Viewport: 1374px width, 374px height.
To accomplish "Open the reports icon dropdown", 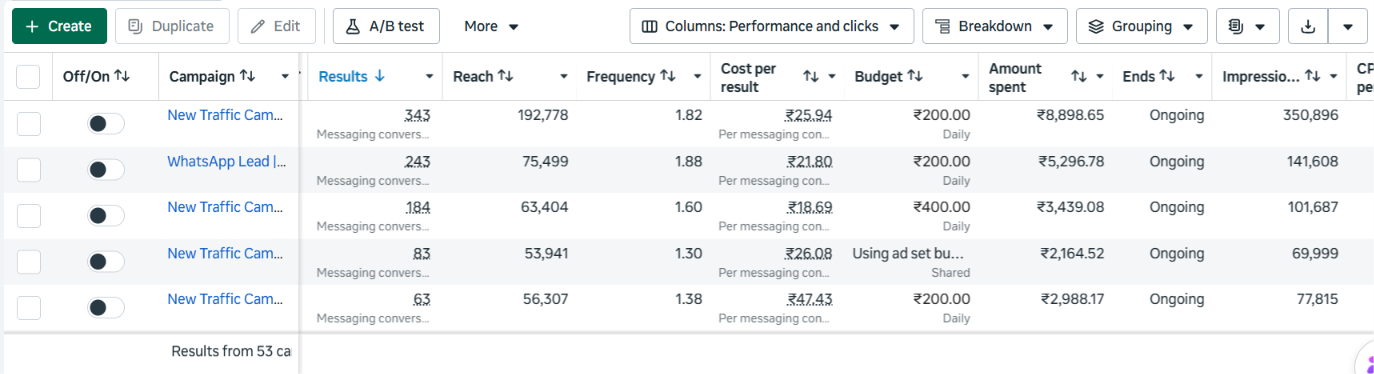I will pyautogui.click(x=1247, y=27).
